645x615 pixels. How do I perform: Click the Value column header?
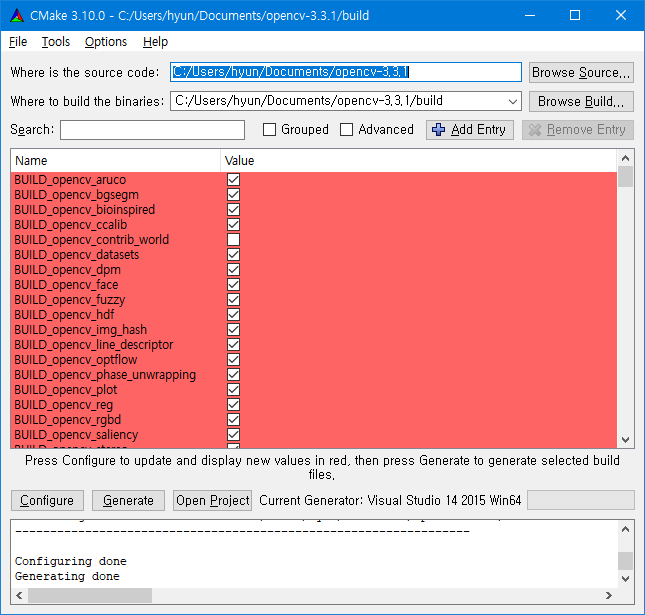click(419, 160)
